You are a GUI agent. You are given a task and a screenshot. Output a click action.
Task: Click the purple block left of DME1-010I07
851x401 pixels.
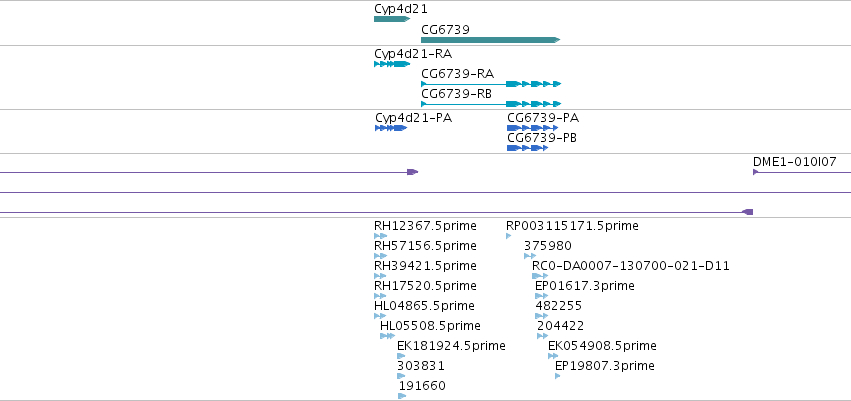tap(747, 212)
